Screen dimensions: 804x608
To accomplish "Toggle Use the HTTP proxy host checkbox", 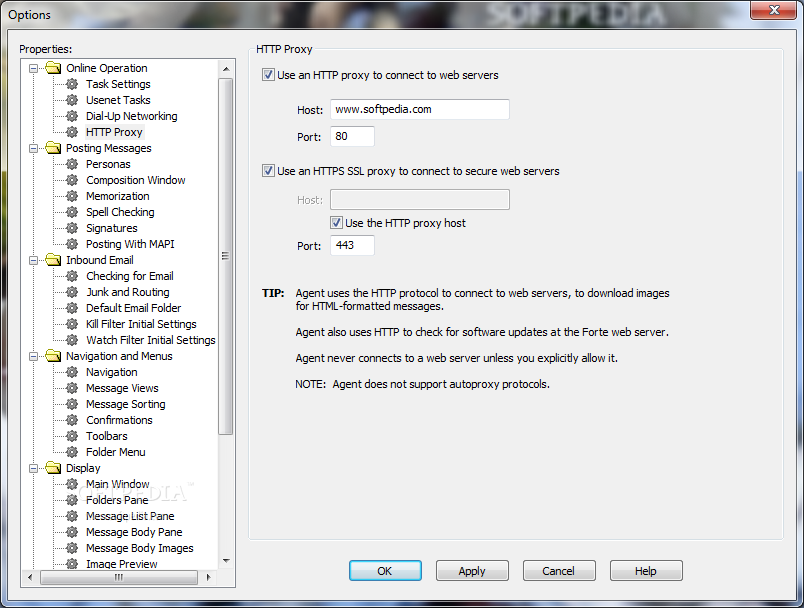I will click(x=336, y=222).
